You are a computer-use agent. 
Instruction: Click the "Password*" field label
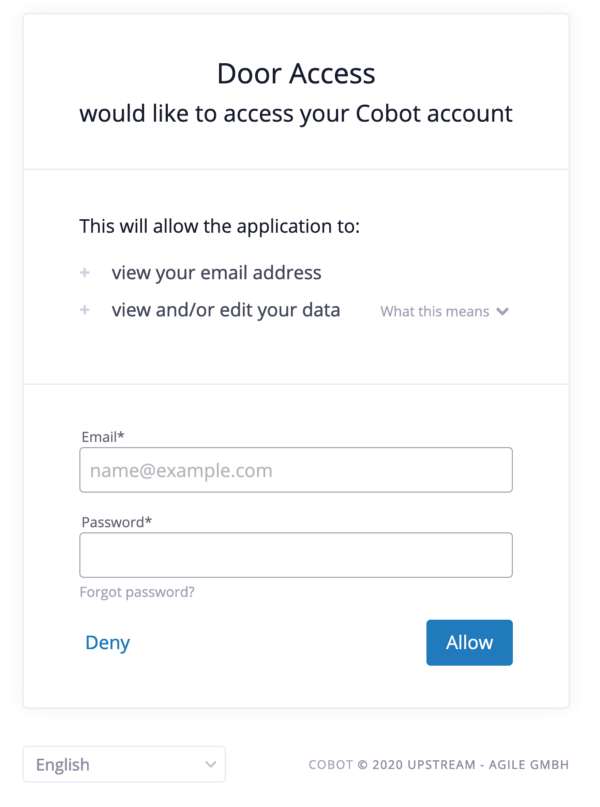(x=115, y=522)
